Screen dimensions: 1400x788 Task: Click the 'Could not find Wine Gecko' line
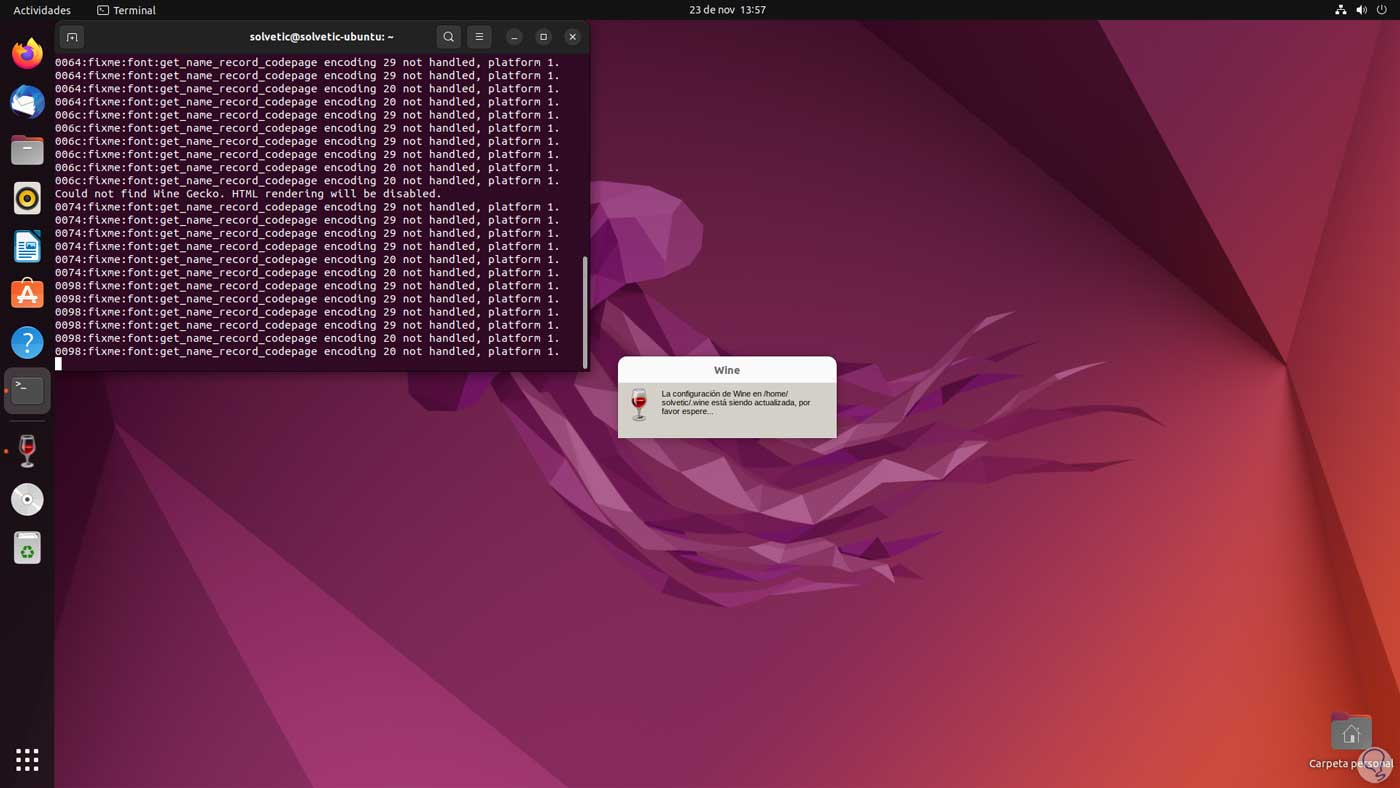pyautogui.click(x=248, y=194)
